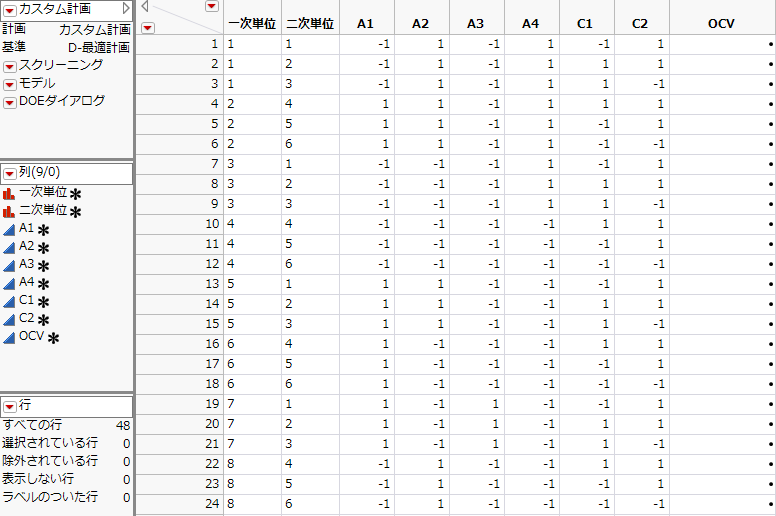Click the すべての行 count row

66,425
